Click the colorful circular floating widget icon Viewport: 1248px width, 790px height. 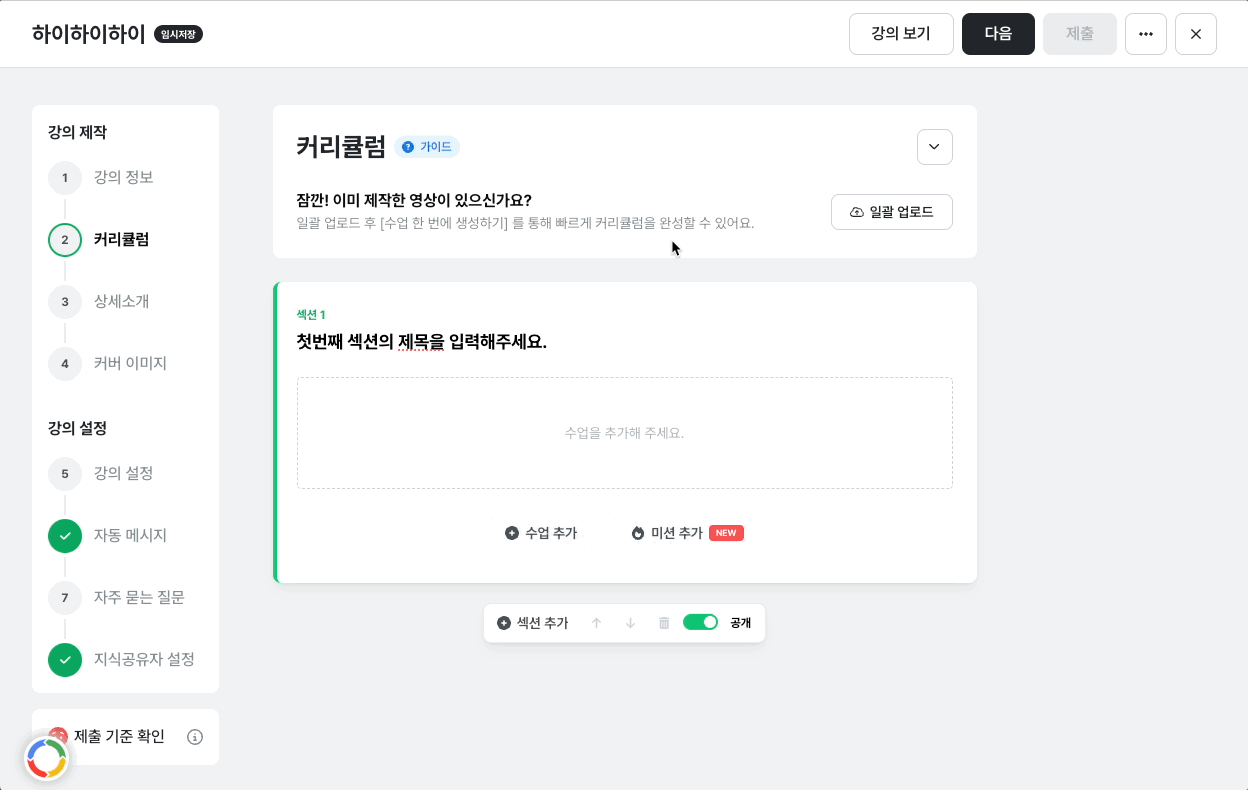pos(46,759)
